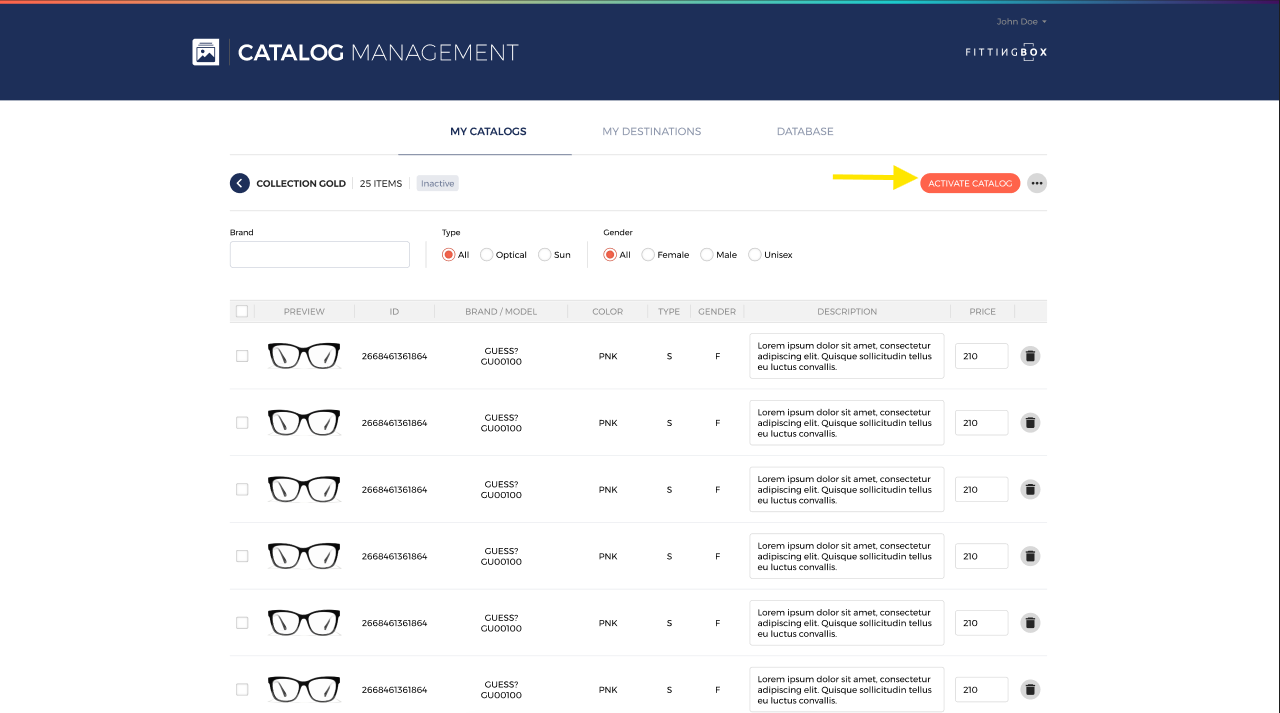Select the Unisex gender filter
This screenshot has width=1280, height=713.
(x=755, y=255)
